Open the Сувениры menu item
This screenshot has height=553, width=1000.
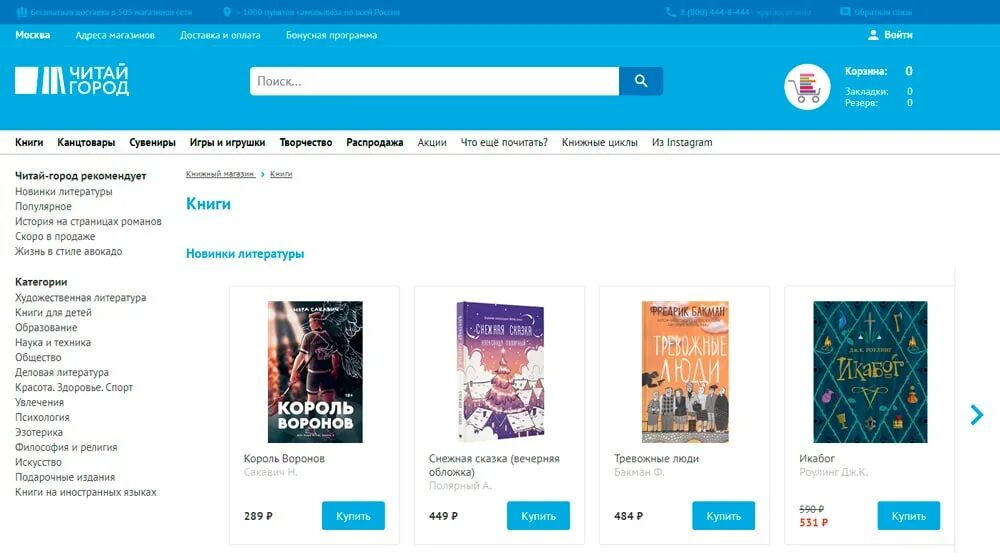pyautogui.click(x=152, y=142)
